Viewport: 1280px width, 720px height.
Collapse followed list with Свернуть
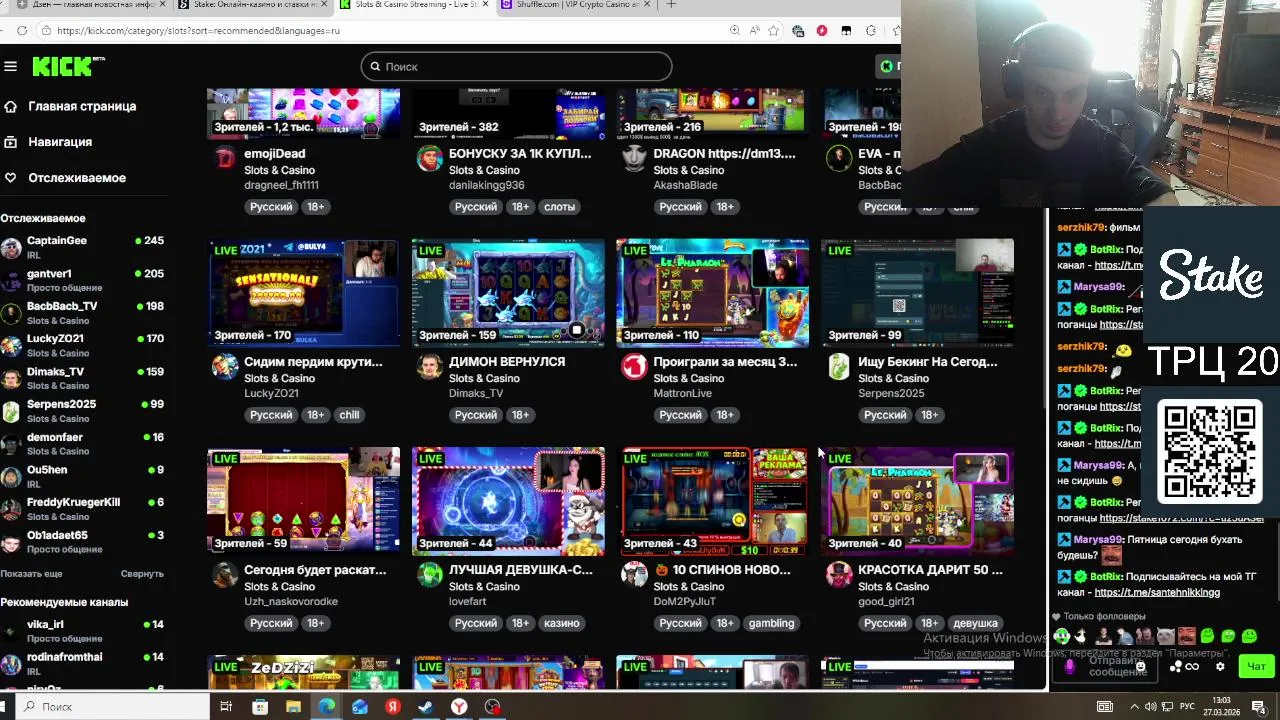point(142,574)
